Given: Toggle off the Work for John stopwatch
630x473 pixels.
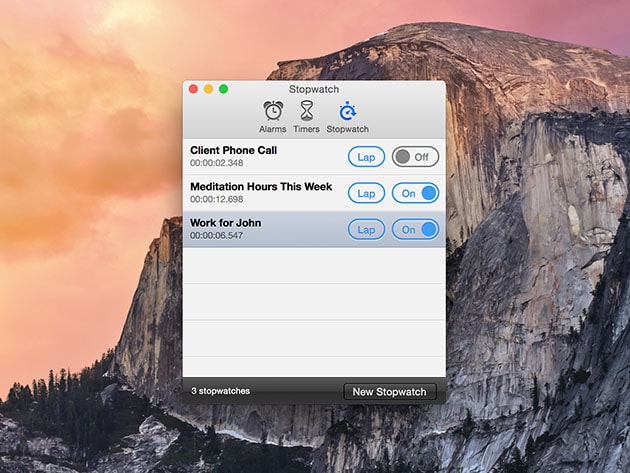Looking at the screenshot, I should pyautogui.click(x=415, y=229).
